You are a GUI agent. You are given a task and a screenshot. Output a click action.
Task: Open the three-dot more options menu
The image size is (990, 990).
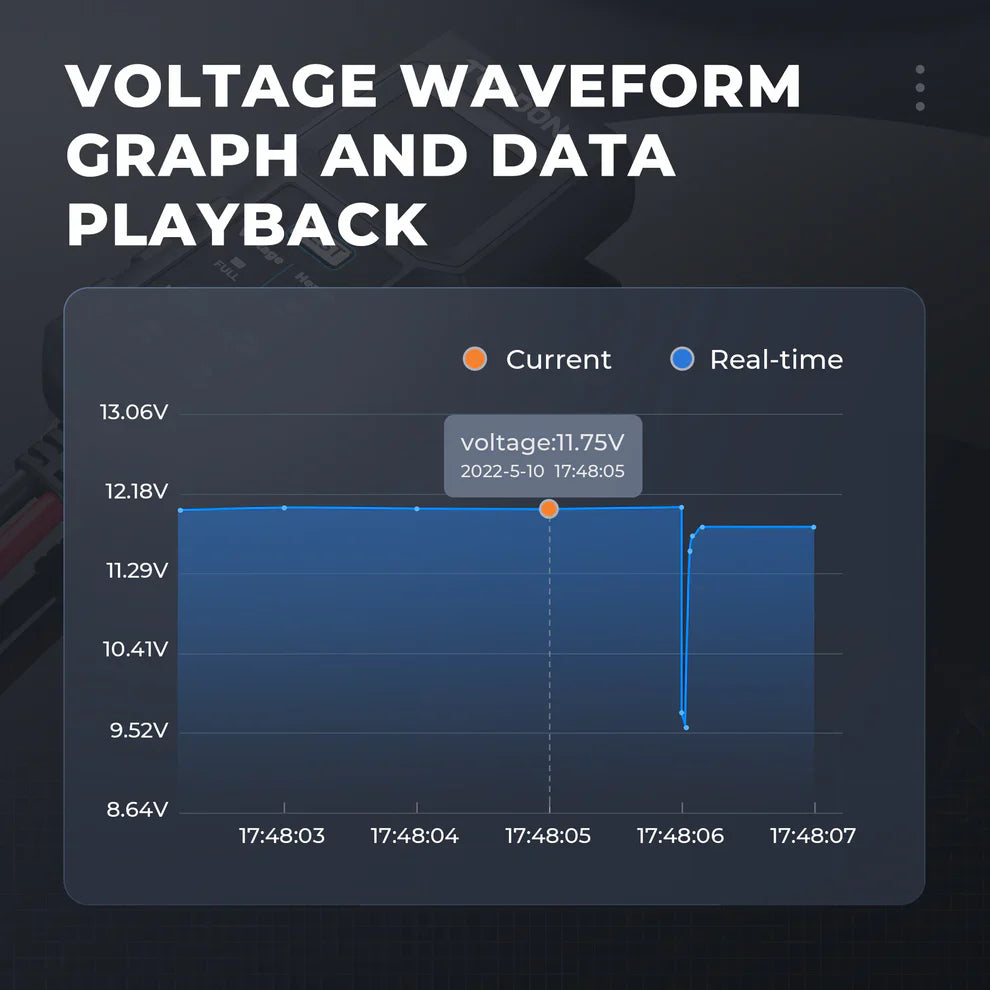click(920, 88)
